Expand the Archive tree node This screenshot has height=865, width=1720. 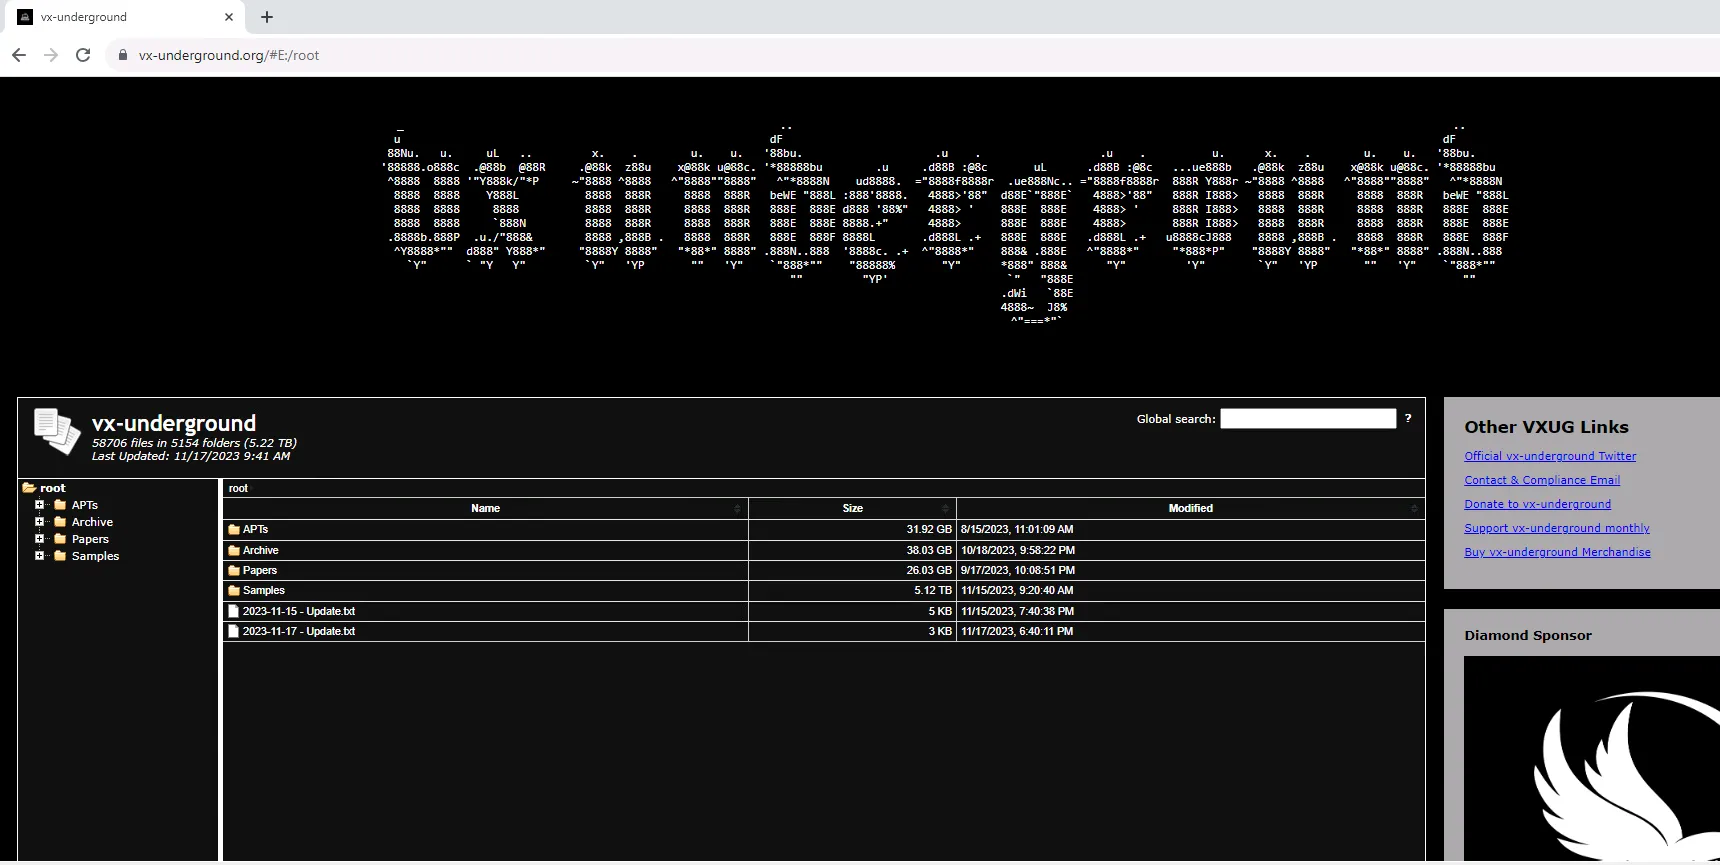point(40,522)
